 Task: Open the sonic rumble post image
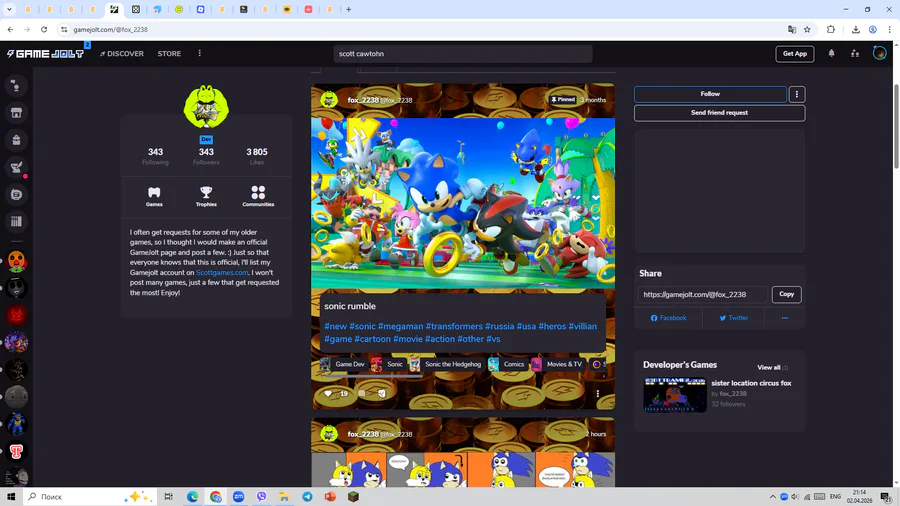click(463, 203)
